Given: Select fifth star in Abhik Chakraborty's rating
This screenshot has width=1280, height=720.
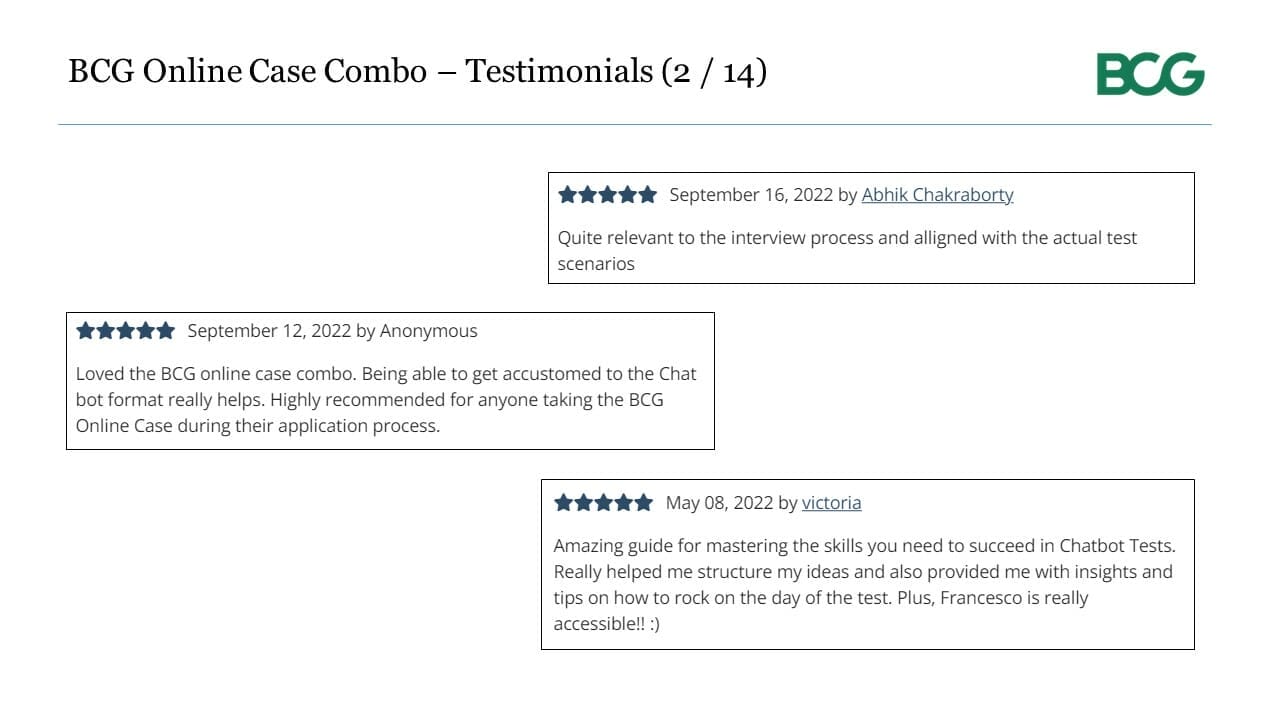Looking at the screenshot, I should 647,195.
